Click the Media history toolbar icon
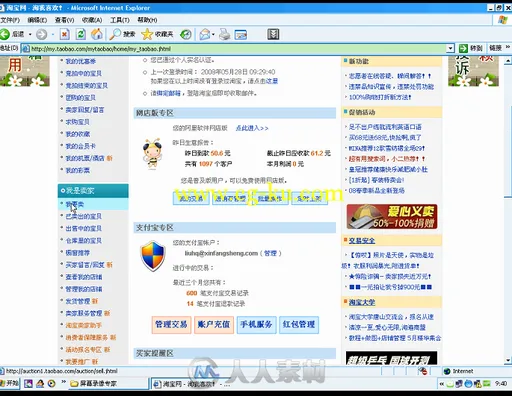Screen dimensions: 512x396 coord(186,34)
